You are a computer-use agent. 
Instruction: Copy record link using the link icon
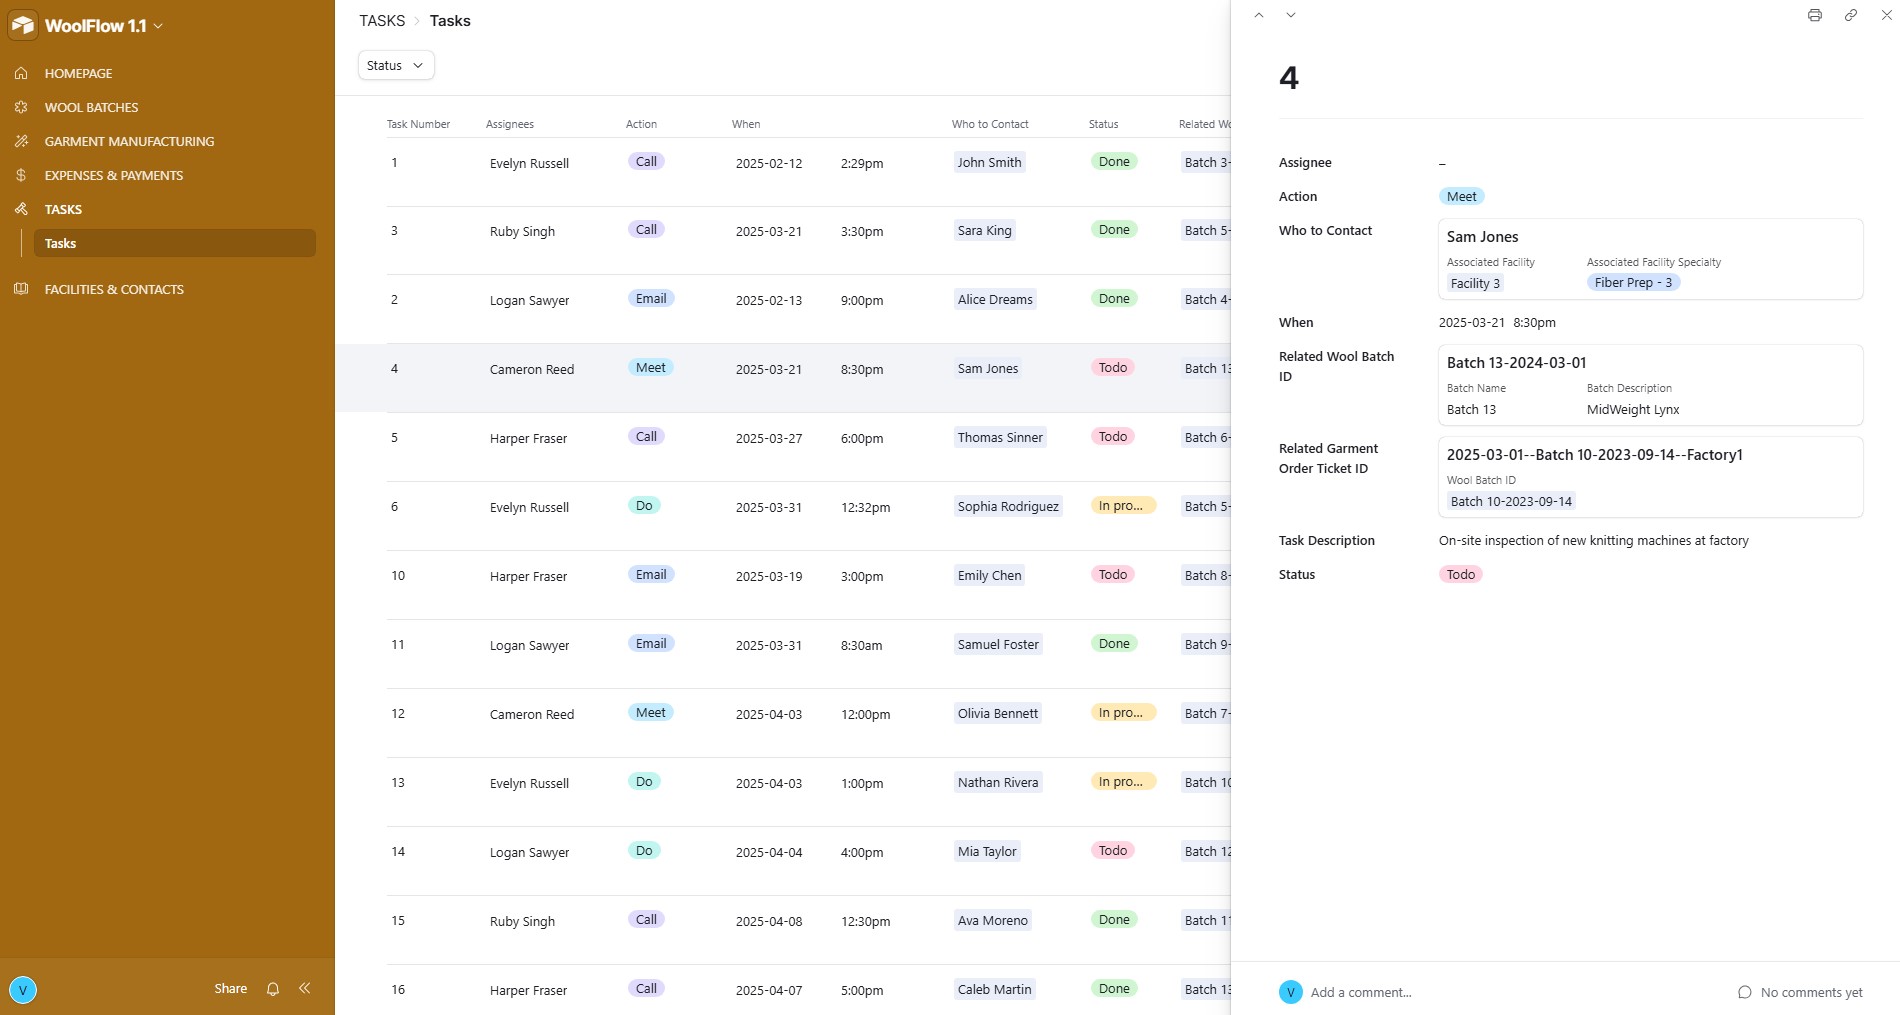click(1850, 15)
